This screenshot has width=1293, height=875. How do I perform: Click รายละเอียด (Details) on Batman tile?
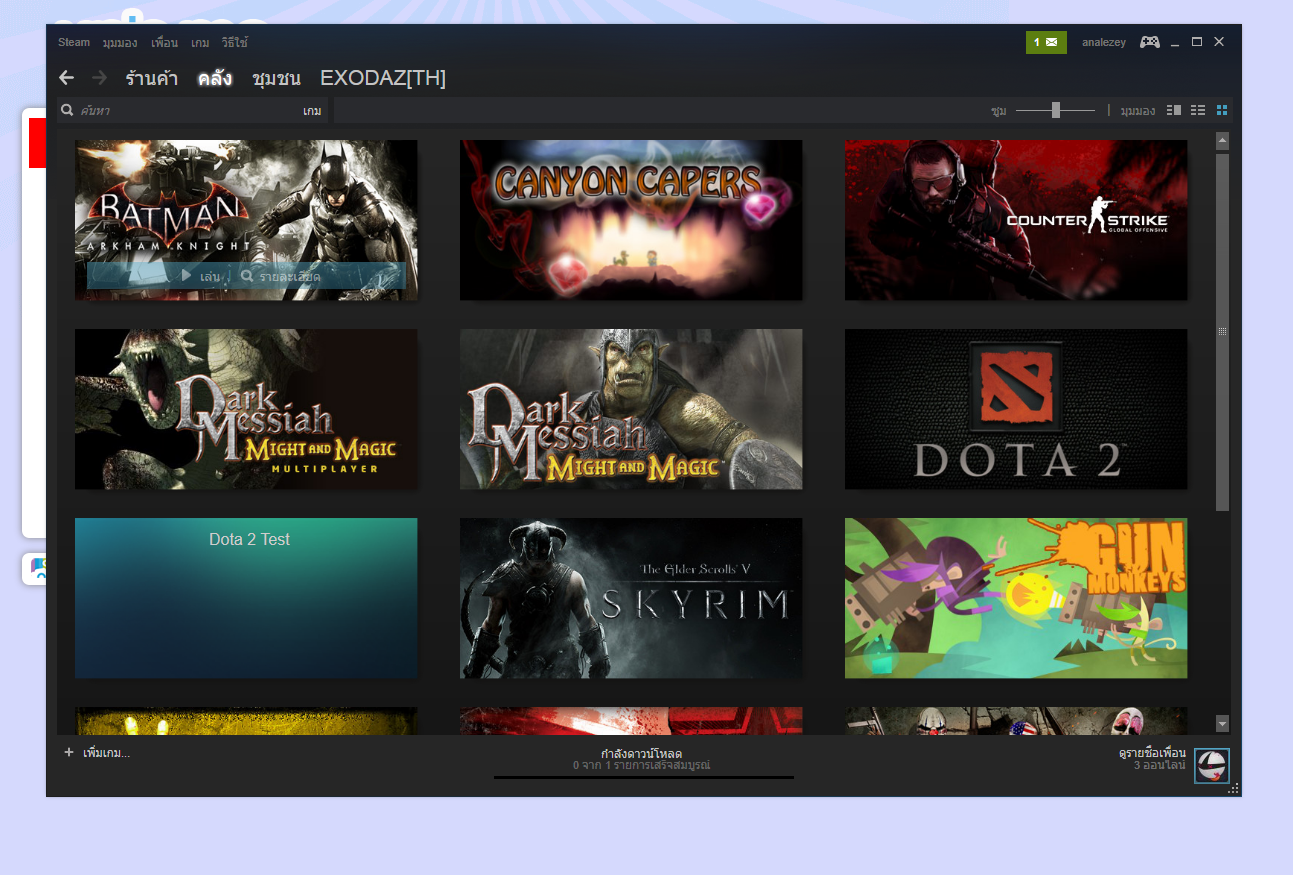click(x=290, y=276)
